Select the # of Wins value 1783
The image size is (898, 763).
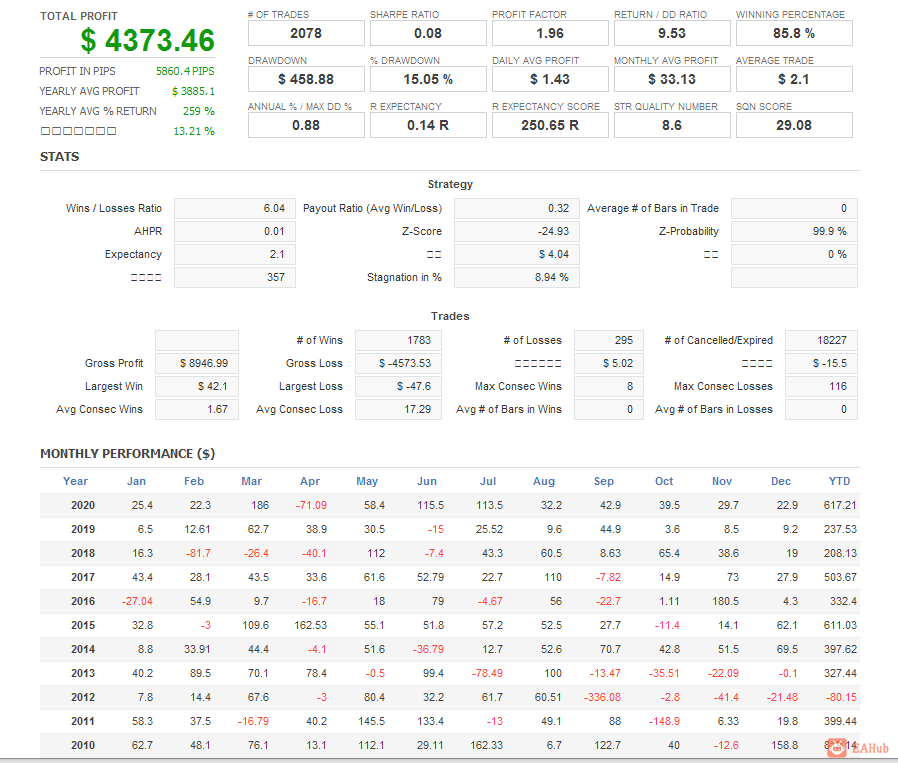398,340
